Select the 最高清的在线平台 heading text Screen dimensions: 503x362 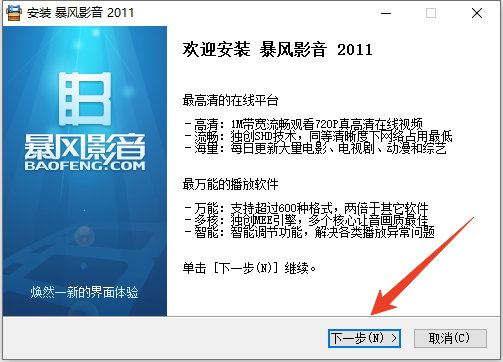[x=230, y=100]
